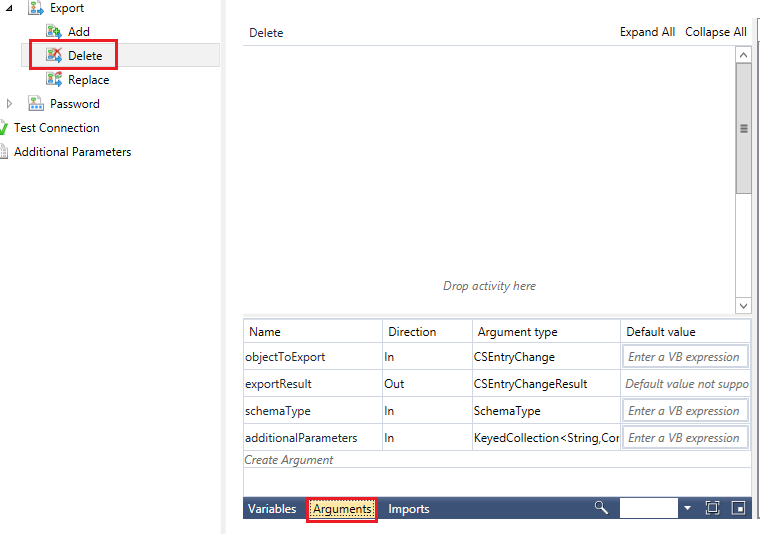Click Collapse All link
Image resolution: width=760 pixels, height=534 pixels.
[715, 32]
